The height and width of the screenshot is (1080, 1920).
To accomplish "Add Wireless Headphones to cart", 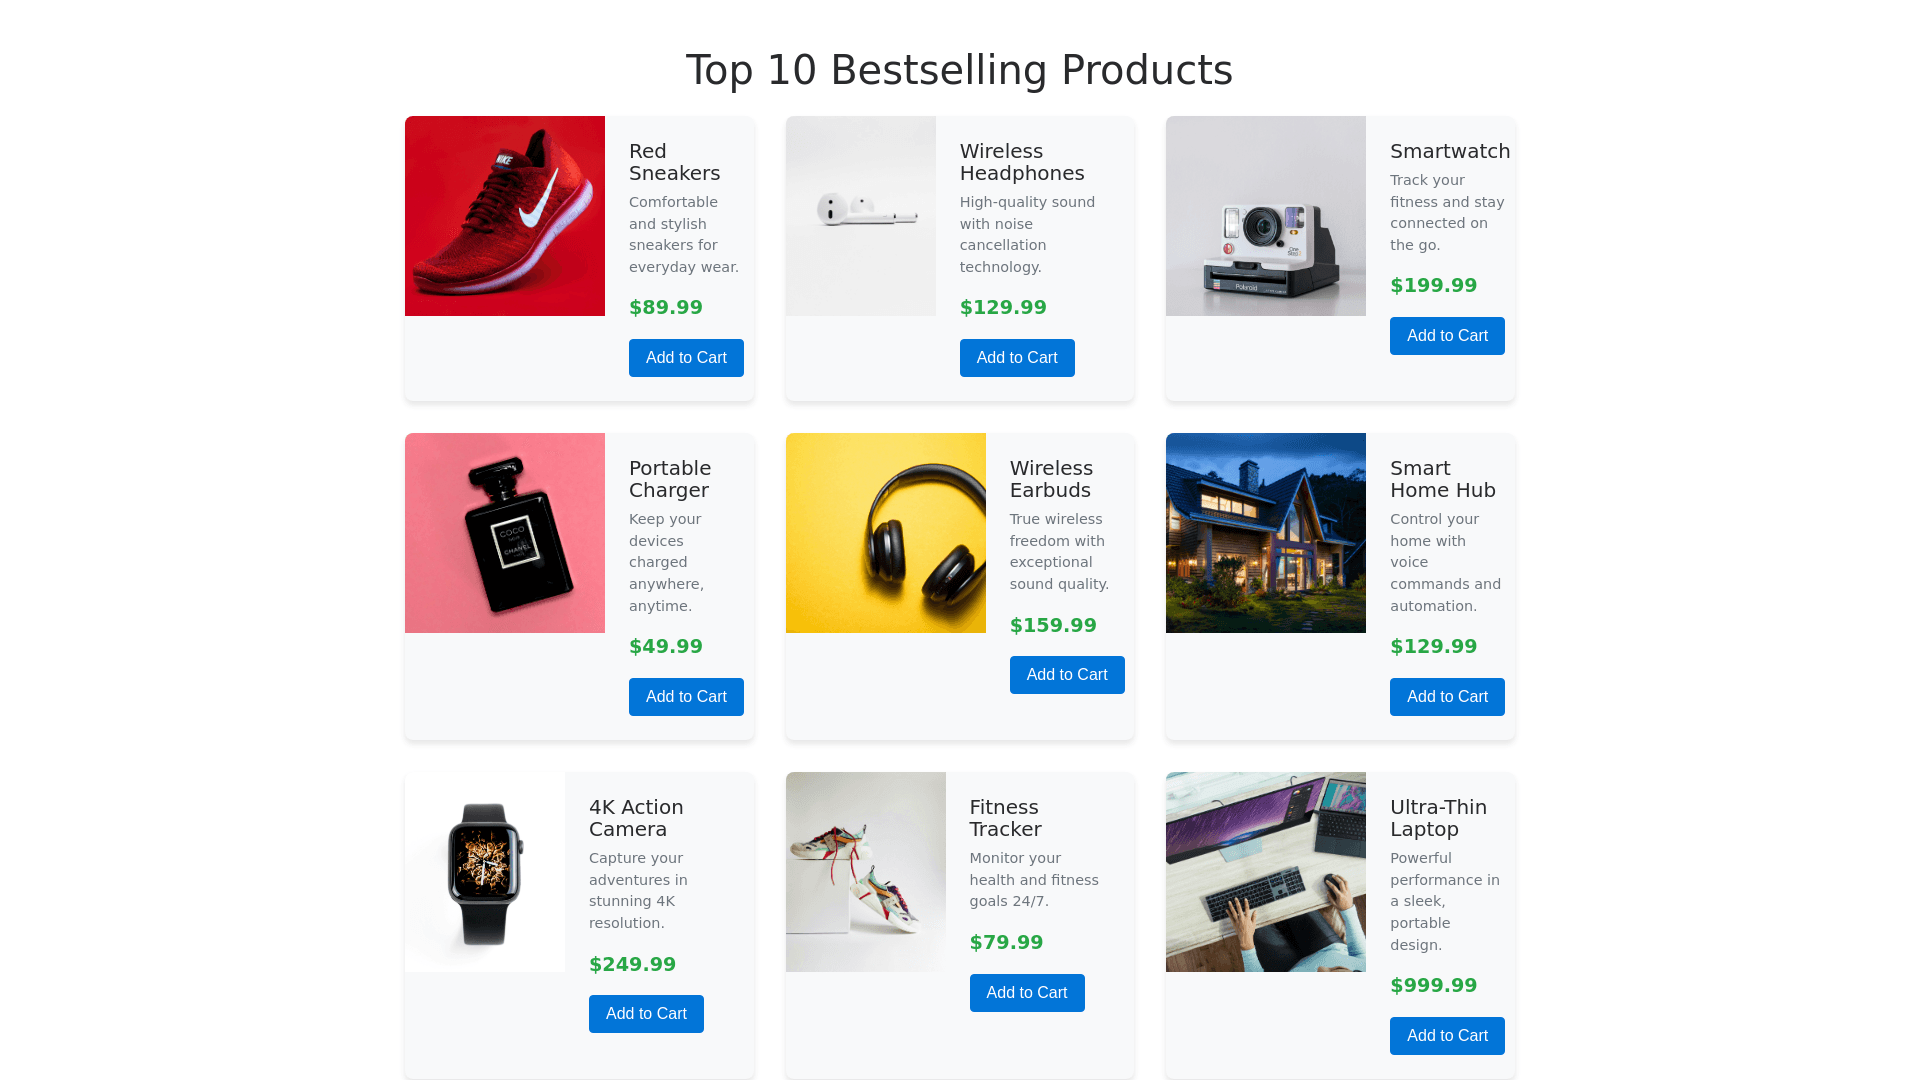I will (x=1017, y=358).
